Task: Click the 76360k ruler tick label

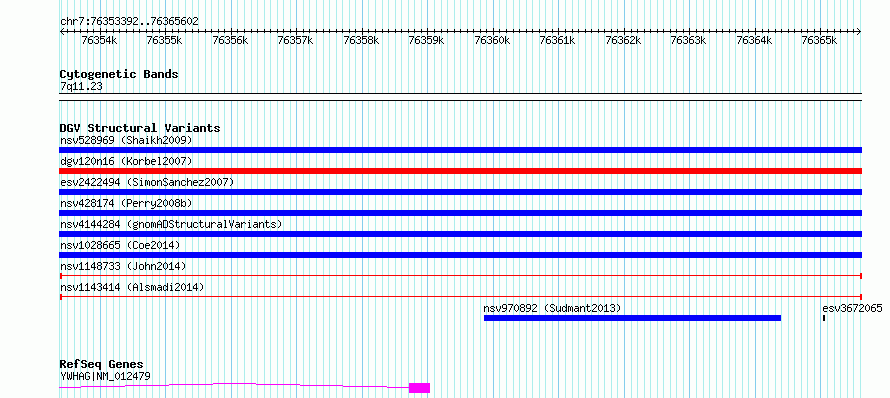Action: 492,40
